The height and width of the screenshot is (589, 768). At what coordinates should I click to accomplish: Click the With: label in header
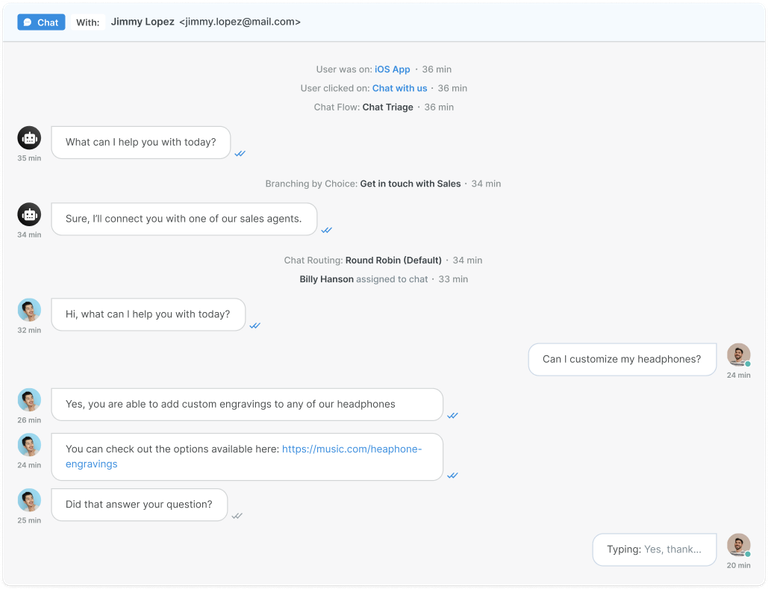[88, 22]
